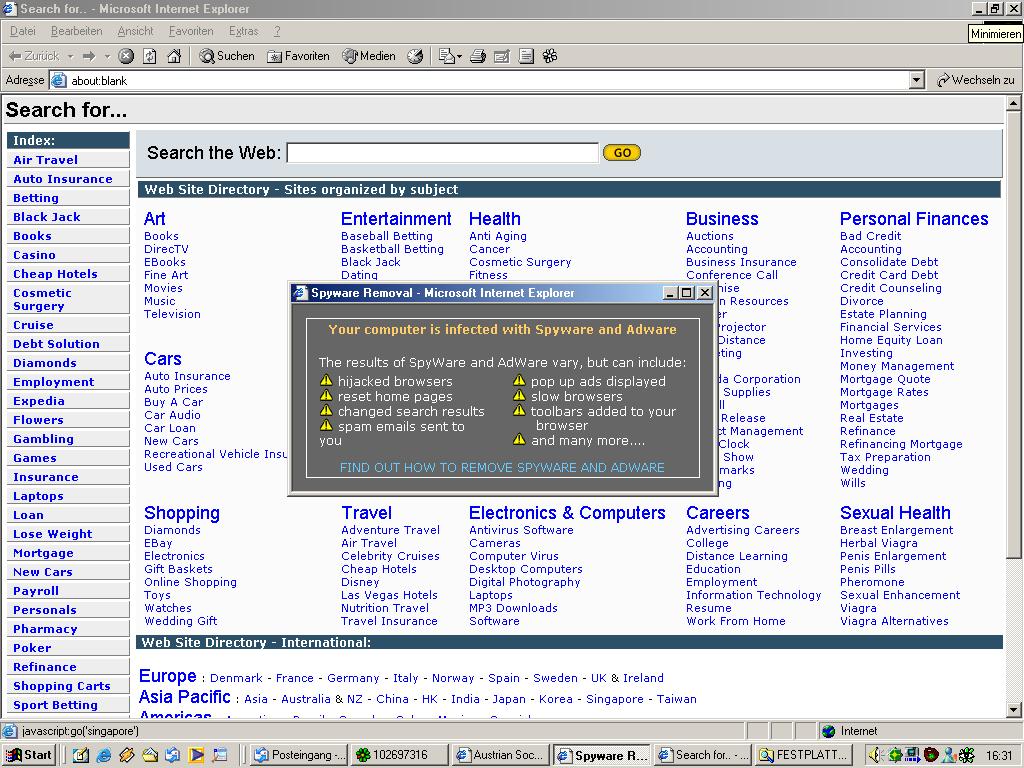The height and width of the screenshot is (768, 1024).
Task: Launch Windows Media Player from quick launch
Action: [x=196, y=755]
